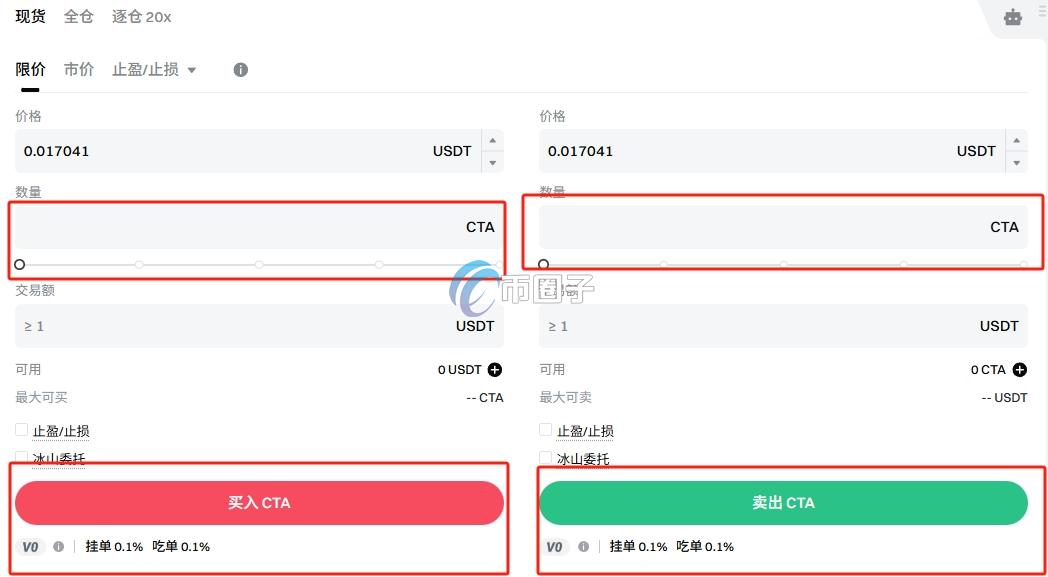Click the down stepper on the sell price field
This screenshot has width=1048, height=577.
(x=1016, y=162)
